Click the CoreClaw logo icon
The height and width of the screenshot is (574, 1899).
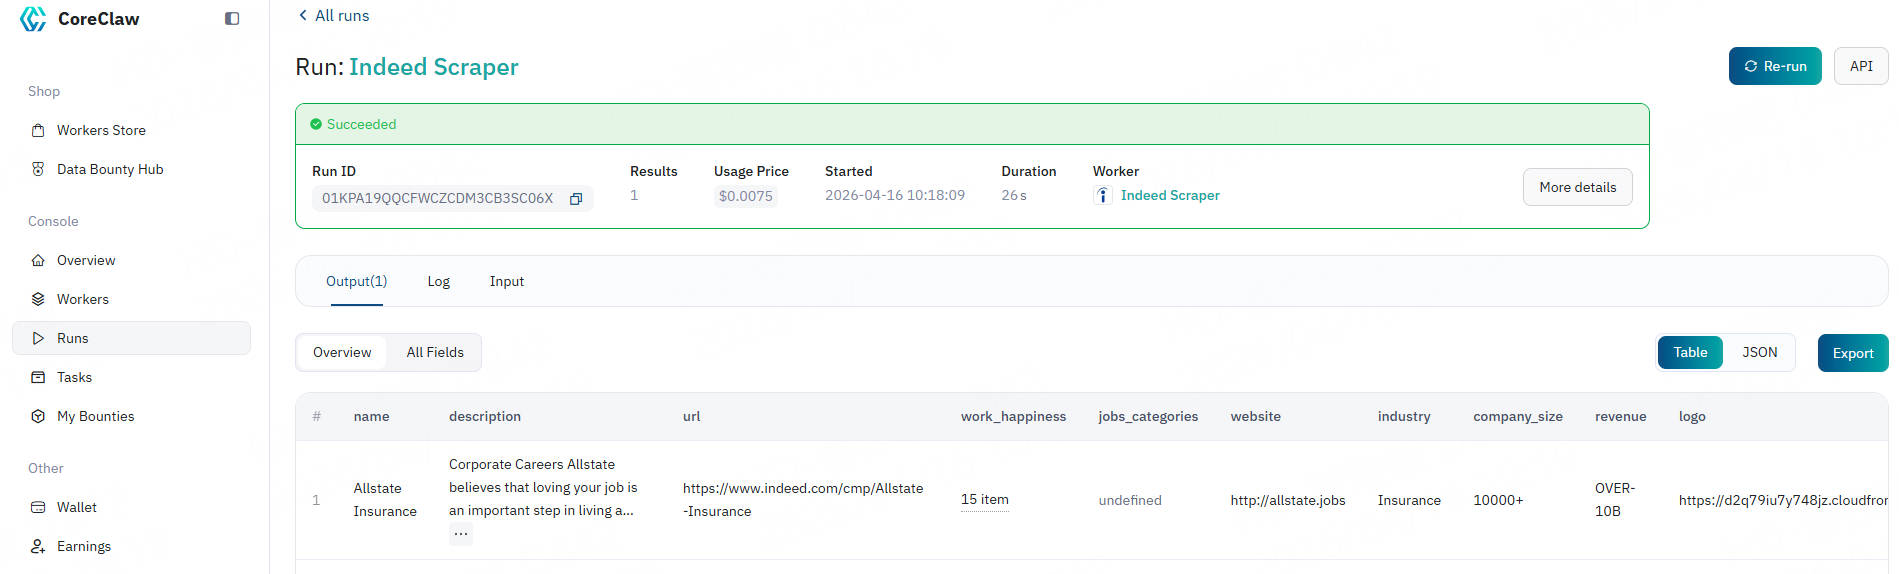(33, 19)
